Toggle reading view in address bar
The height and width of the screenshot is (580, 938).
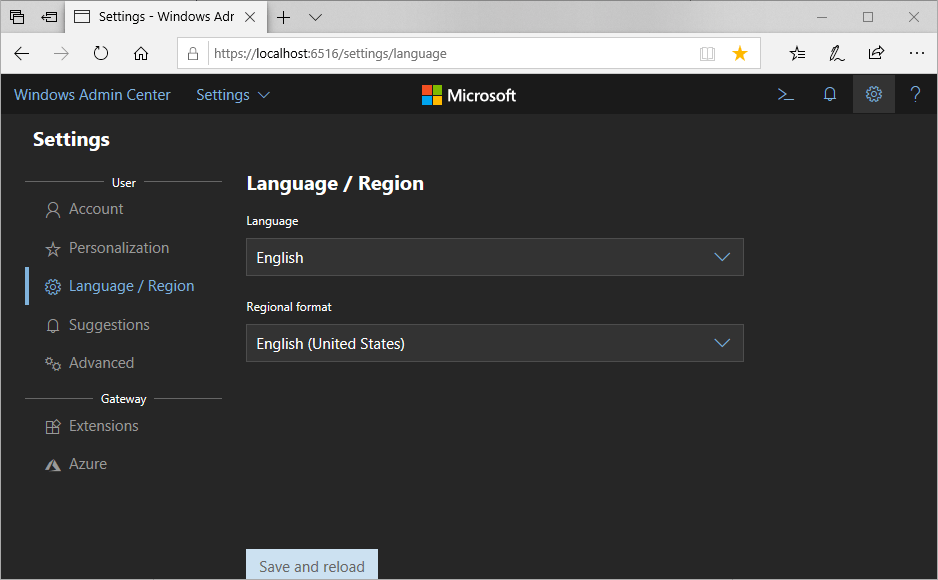point(708,54)
